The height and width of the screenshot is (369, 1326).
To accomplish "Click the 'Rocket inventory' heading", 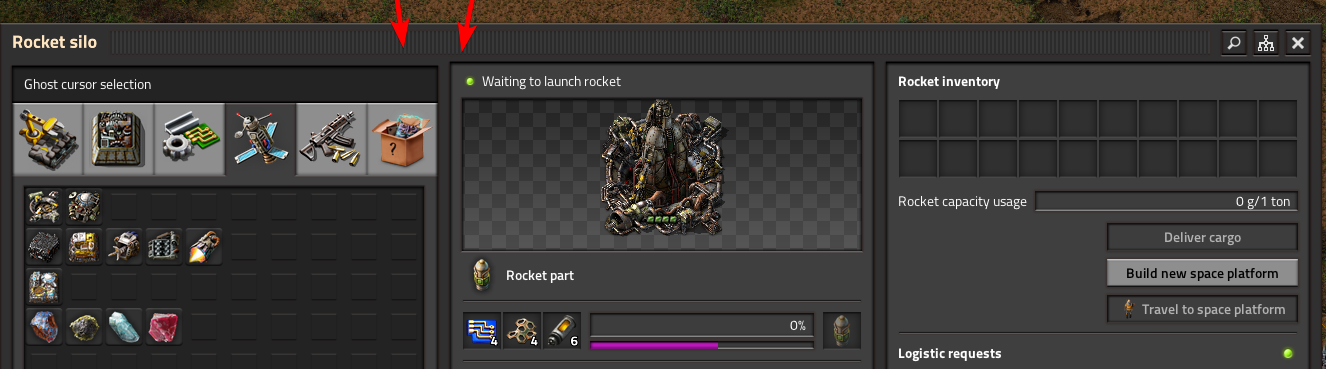I will (948, 81).
